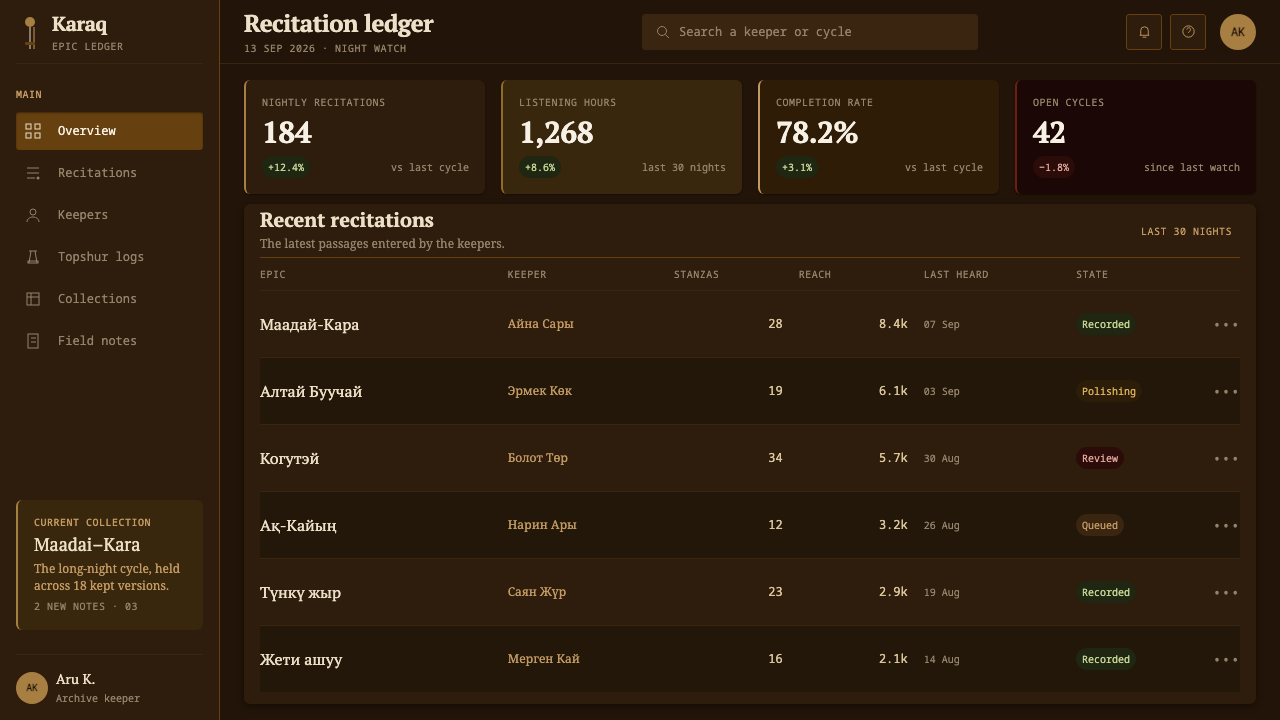Click the Karaq topshur logo icon
Viewport: 1280px width, 720px height.
point(30,32)
